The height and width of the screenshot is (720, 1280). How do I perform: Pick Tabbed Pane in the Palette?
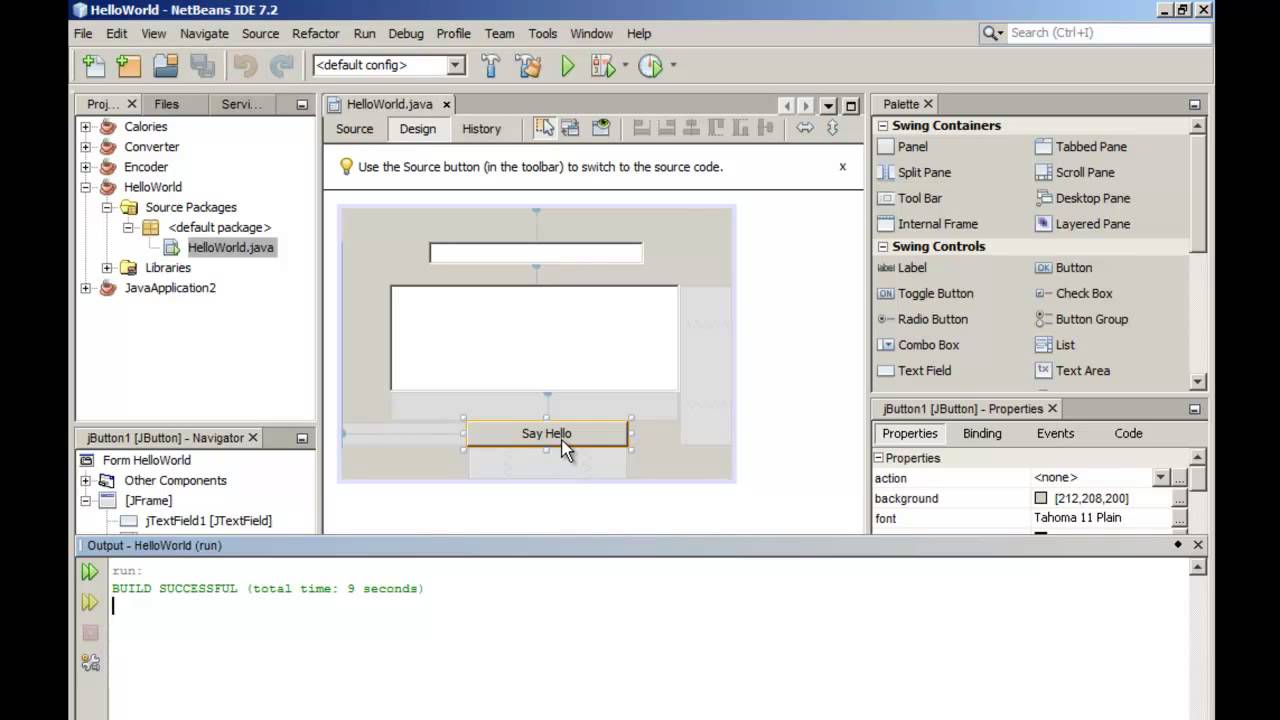pos(1081,147)
